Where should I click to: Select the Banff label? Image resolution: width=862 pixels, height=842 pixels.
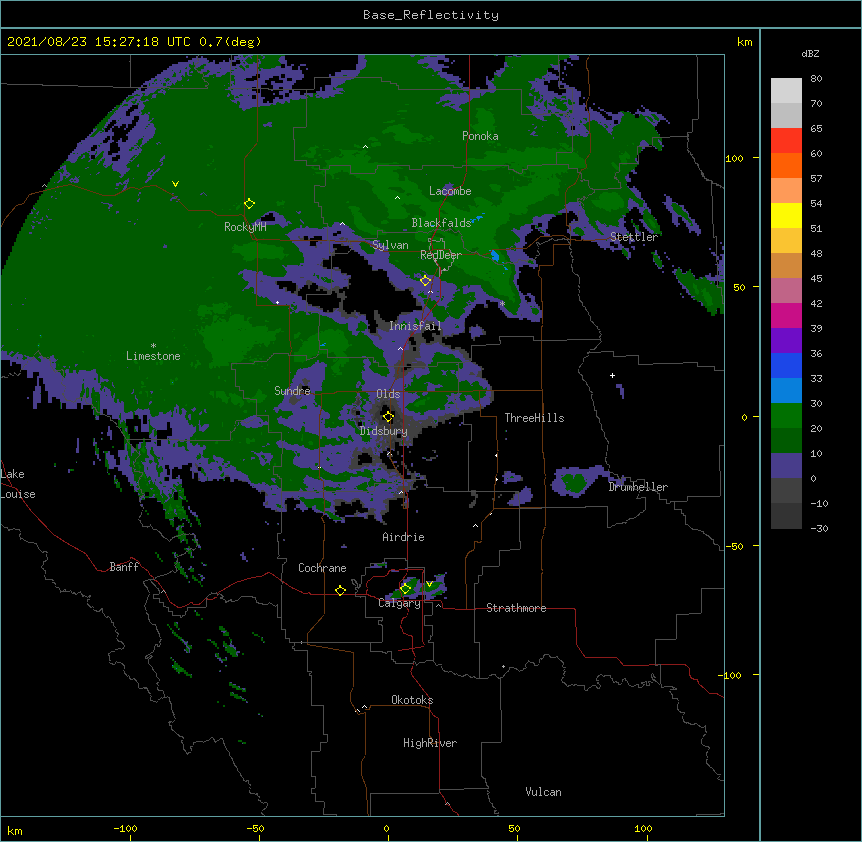click(x=124, y=567)
